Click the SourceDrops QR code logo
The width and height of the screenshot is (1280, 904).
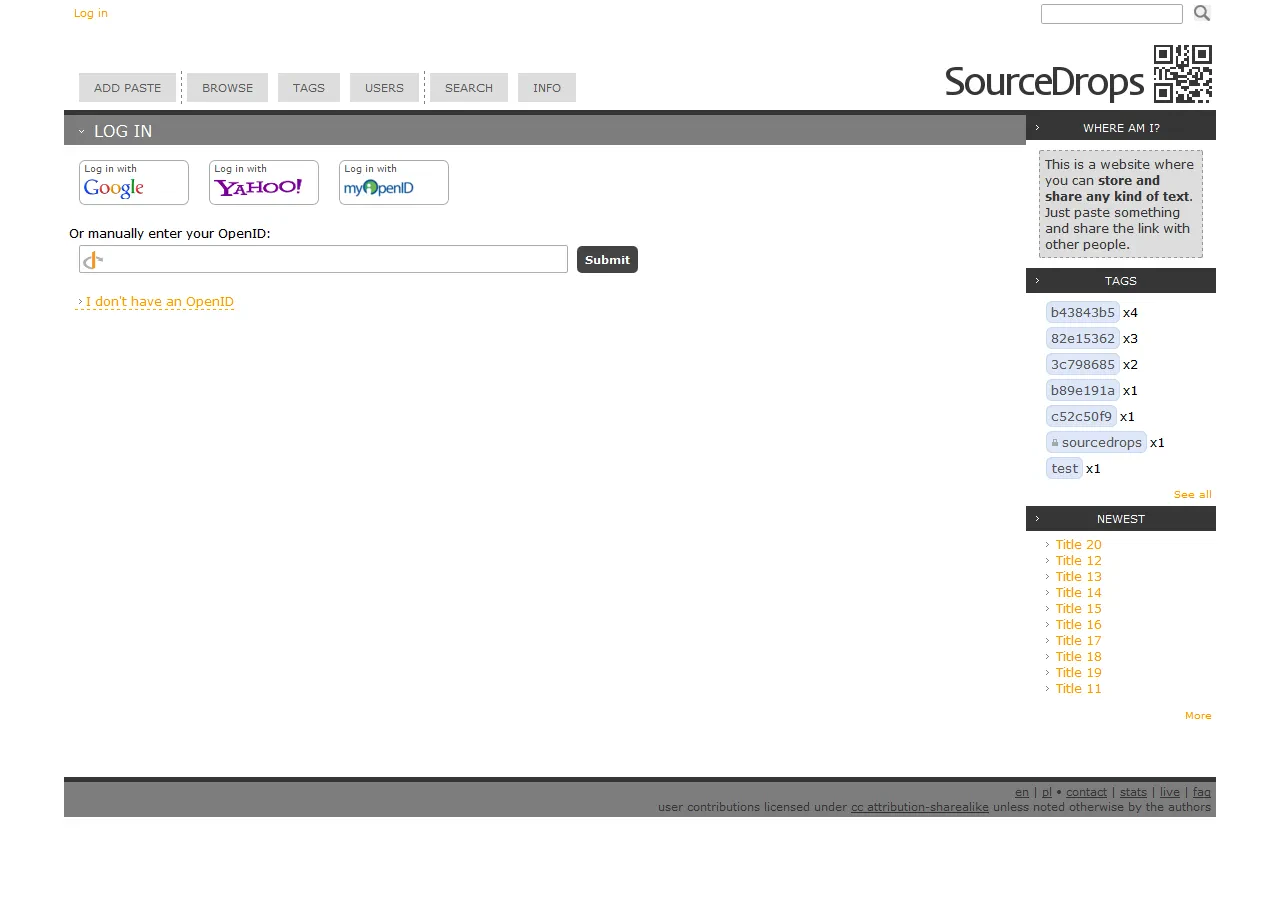(x=1182, y=74)
